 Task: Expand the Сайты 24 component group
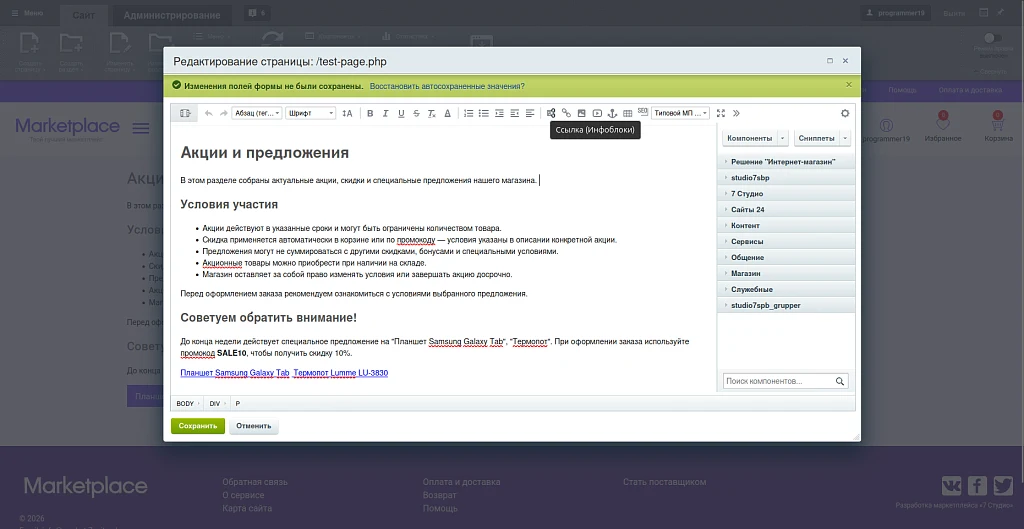coord(786,210)
